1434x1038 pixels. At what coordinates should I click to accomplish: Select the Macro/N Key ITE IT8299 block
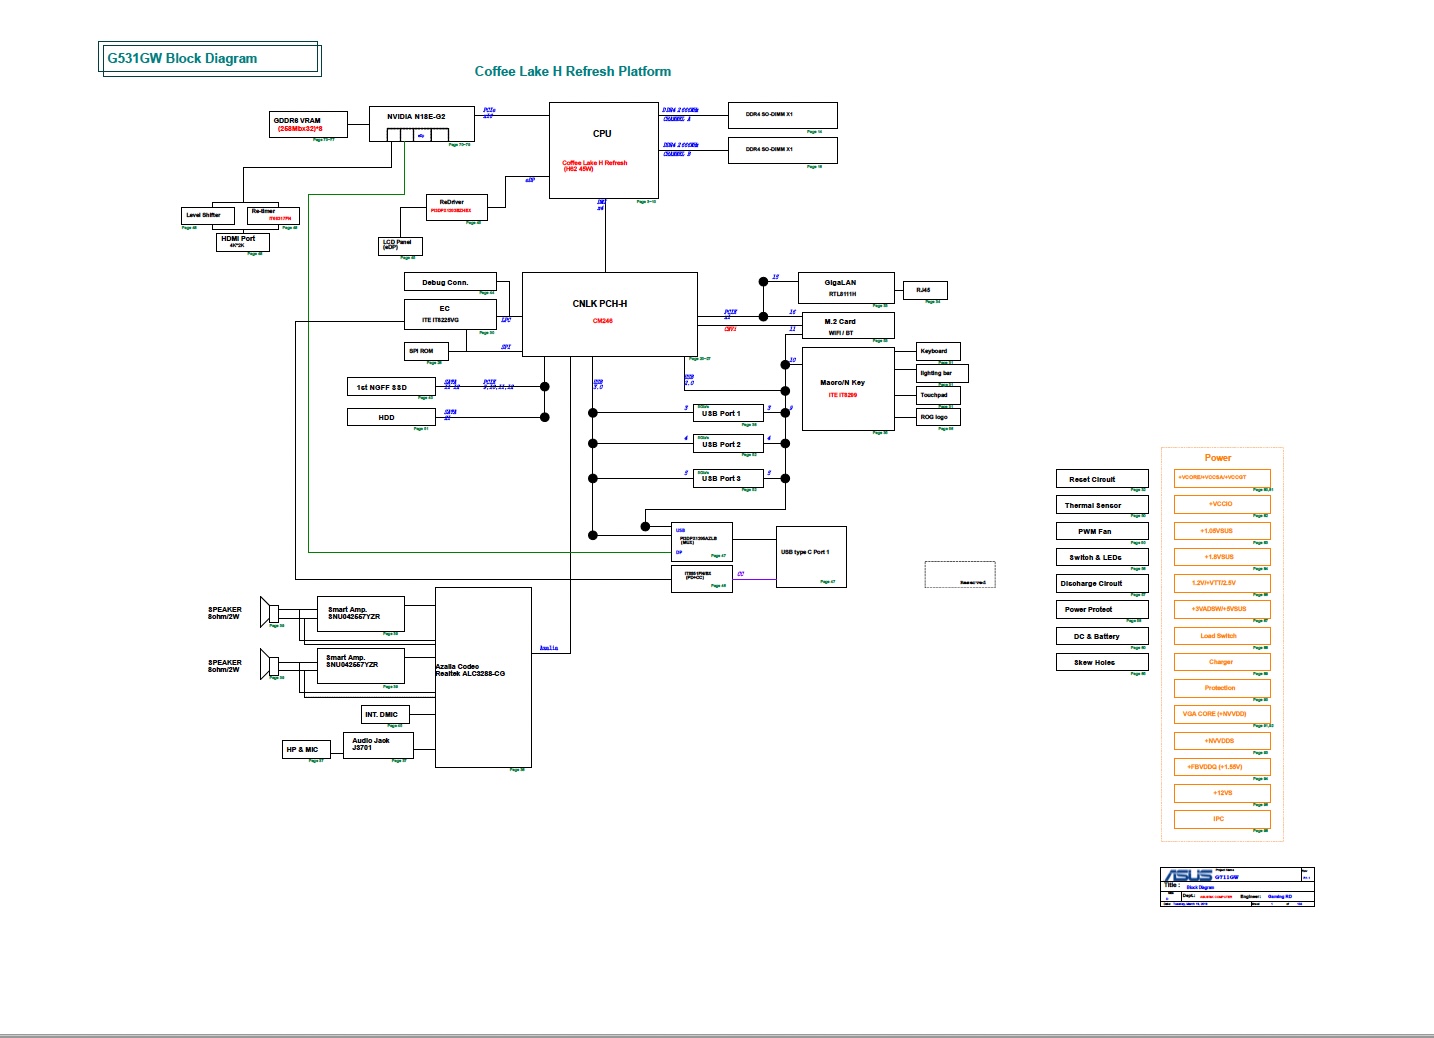848,389
